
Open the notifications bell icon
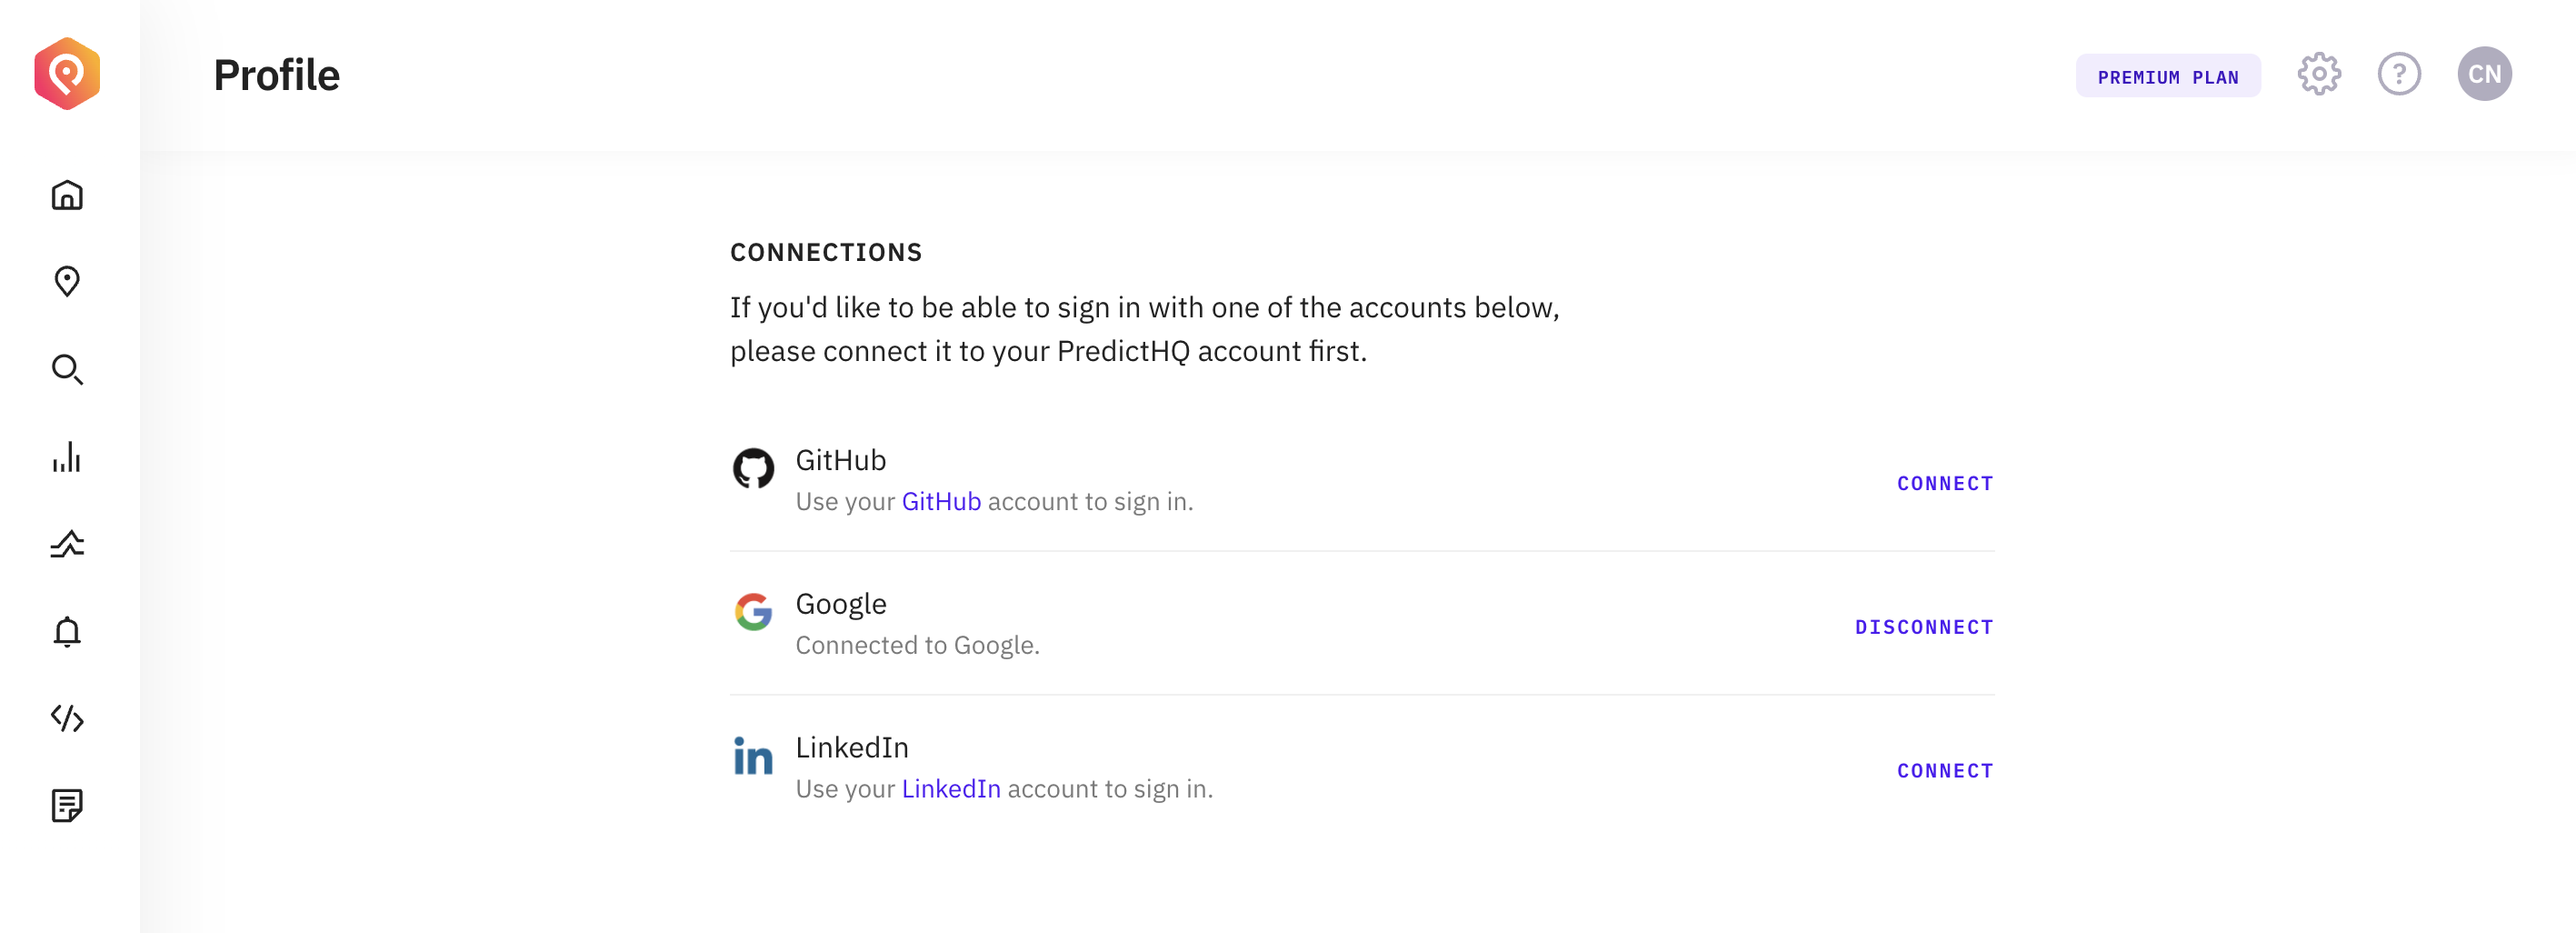(67, 632)
